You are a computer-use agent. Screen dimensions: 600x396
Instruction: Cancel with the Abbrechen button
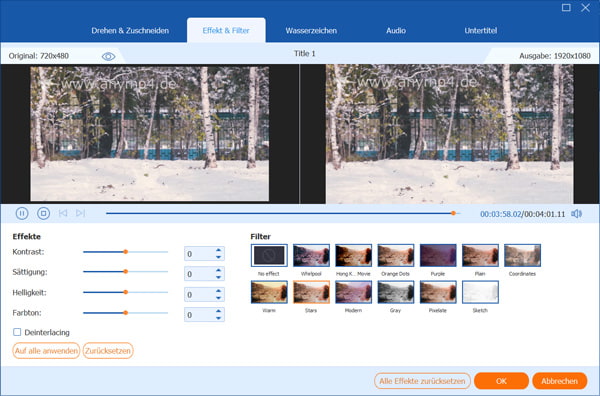tap(559, 381)
